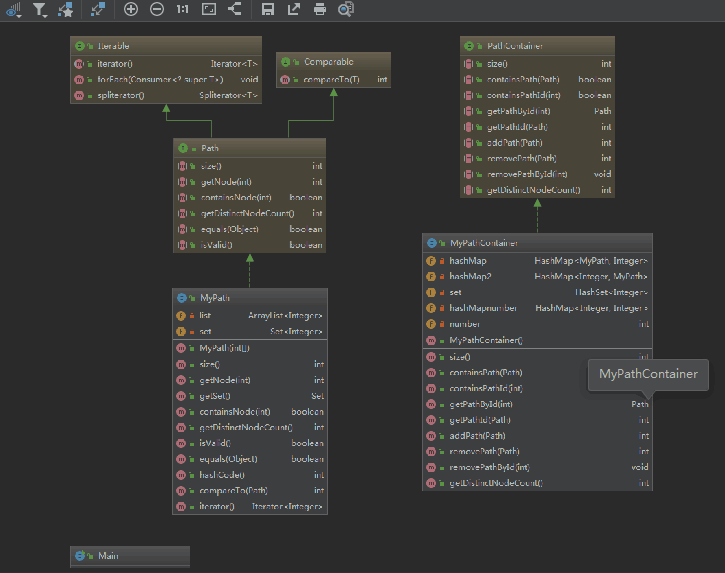The width and height of the screenshot is (725, 573).
Task: Click the blue-square arrow icon without star
Action: pyautogui.click(x=98, y=9)
